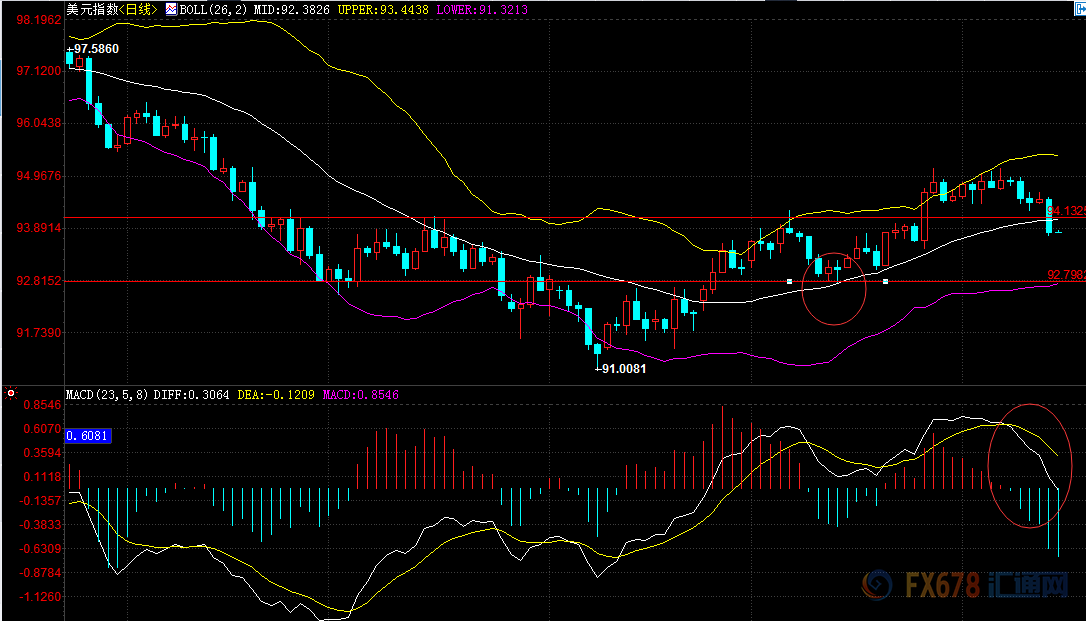The width and height of the screenshot is (1086, 621).
Task: Click the right handle of the 92.7982 line
Action: pos(886,281)
